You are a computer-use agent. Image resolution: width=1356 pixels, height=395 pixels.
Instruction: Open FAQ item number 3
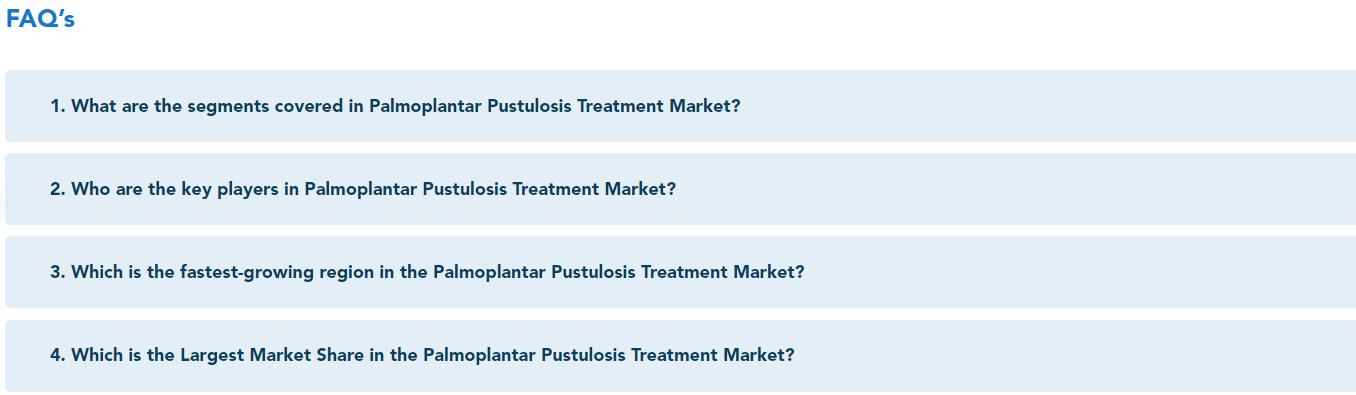[680, 272]
